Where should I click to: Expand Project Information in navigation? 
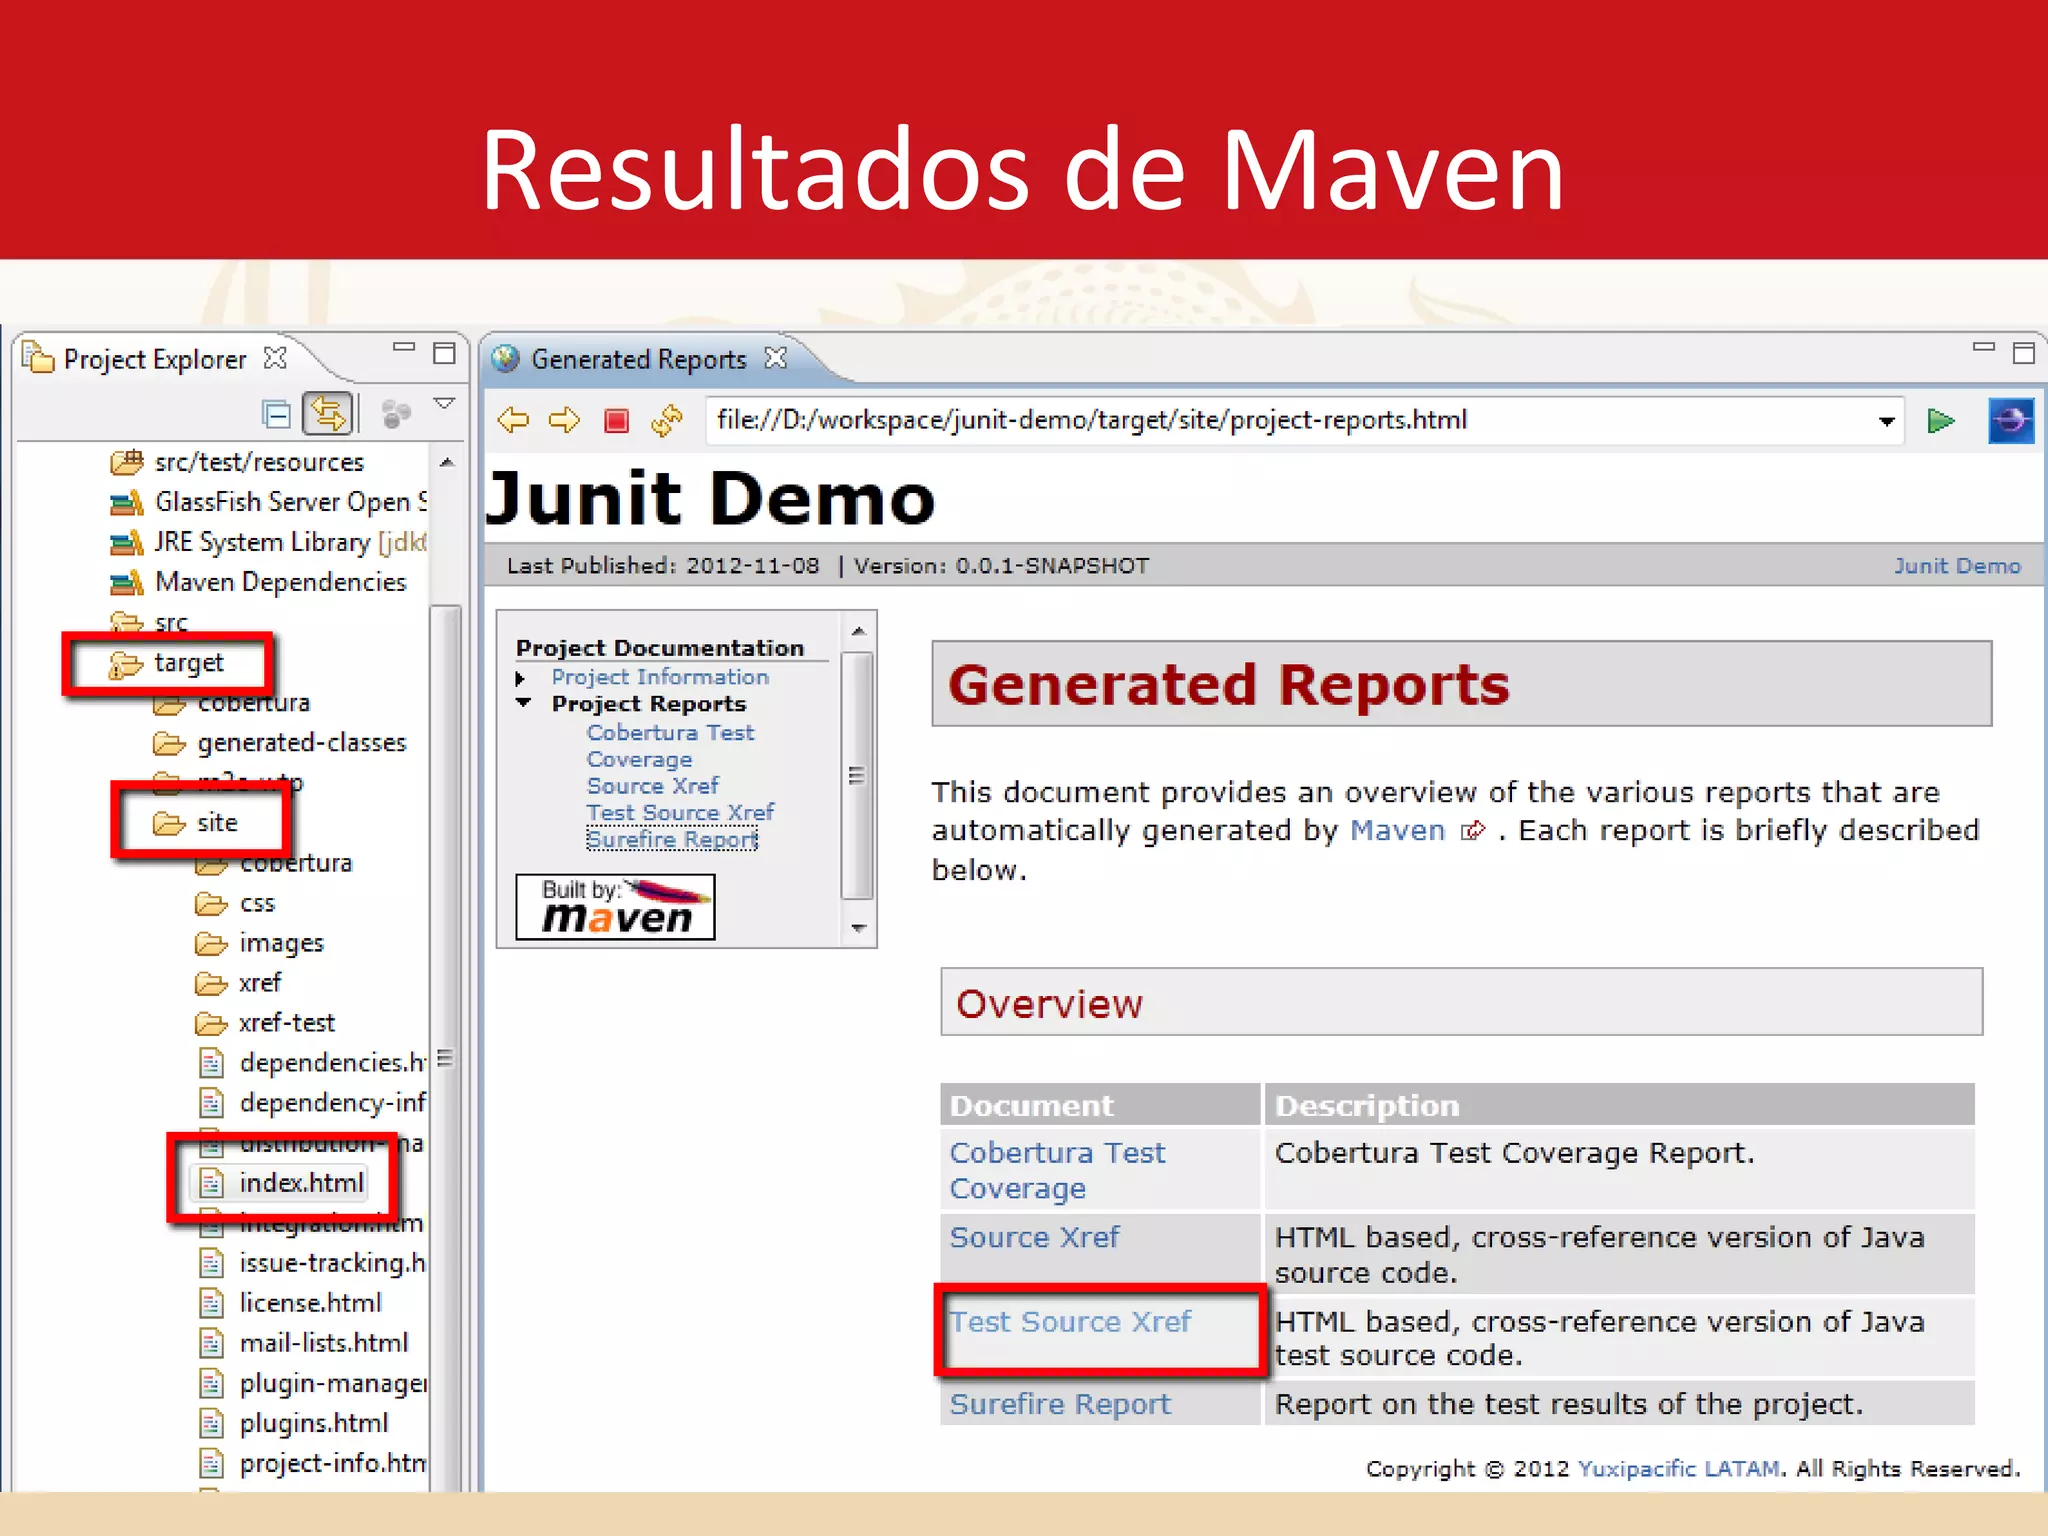(x=521, y=678)
